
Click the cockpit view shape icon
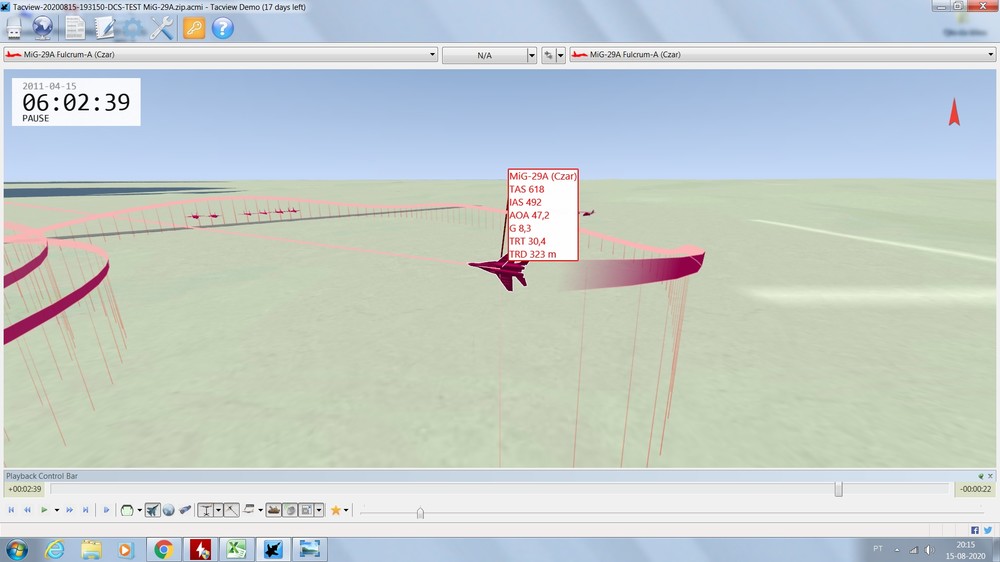tap(127, 510)
